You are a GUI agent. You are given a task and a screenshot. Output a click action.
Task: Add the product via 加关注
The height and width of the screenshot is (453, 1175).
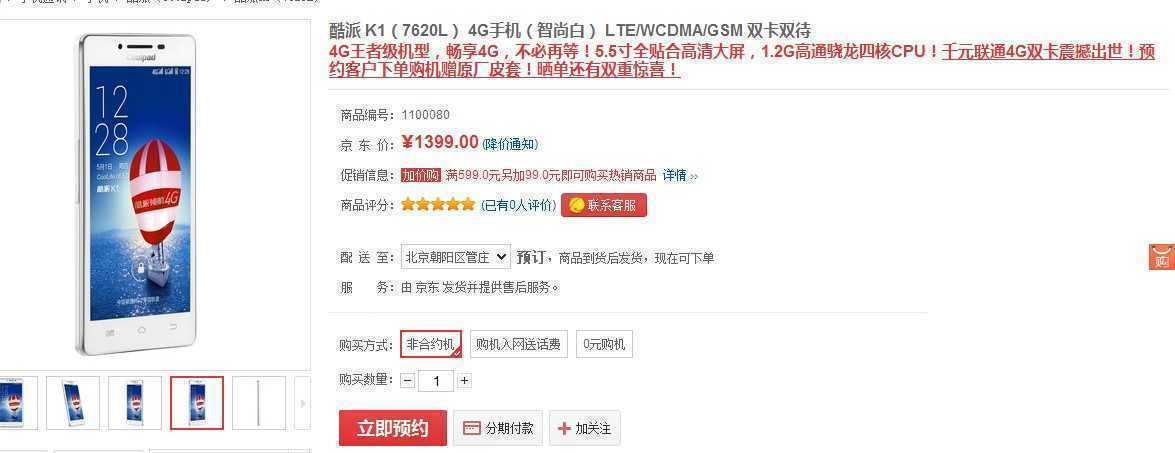[585, 428]
